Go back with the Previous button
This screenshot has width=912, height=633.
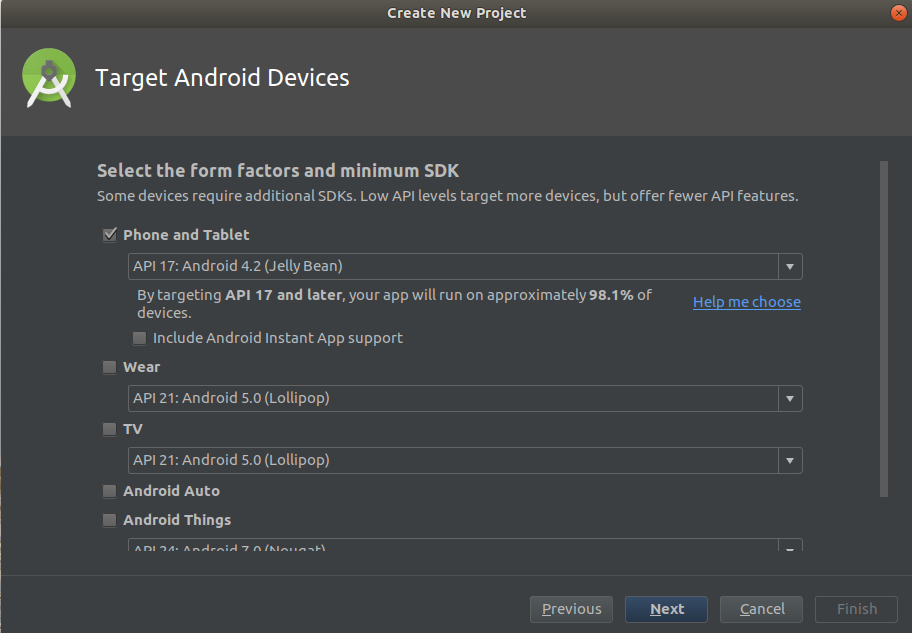[x=571, y=609]
